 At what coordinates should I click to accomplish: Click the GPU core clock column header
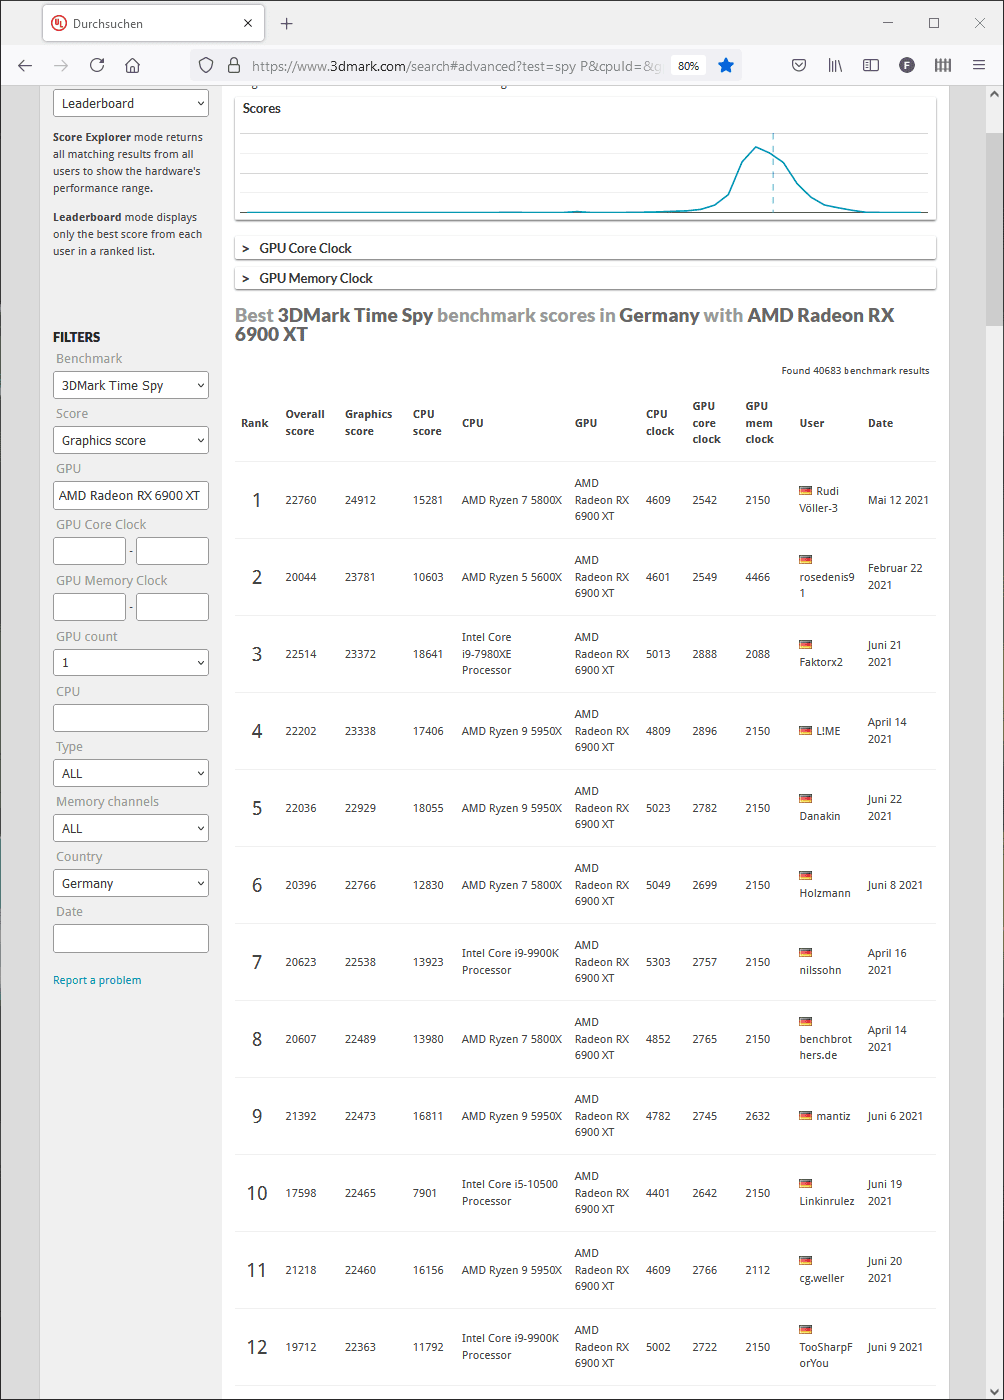point(706,423)
